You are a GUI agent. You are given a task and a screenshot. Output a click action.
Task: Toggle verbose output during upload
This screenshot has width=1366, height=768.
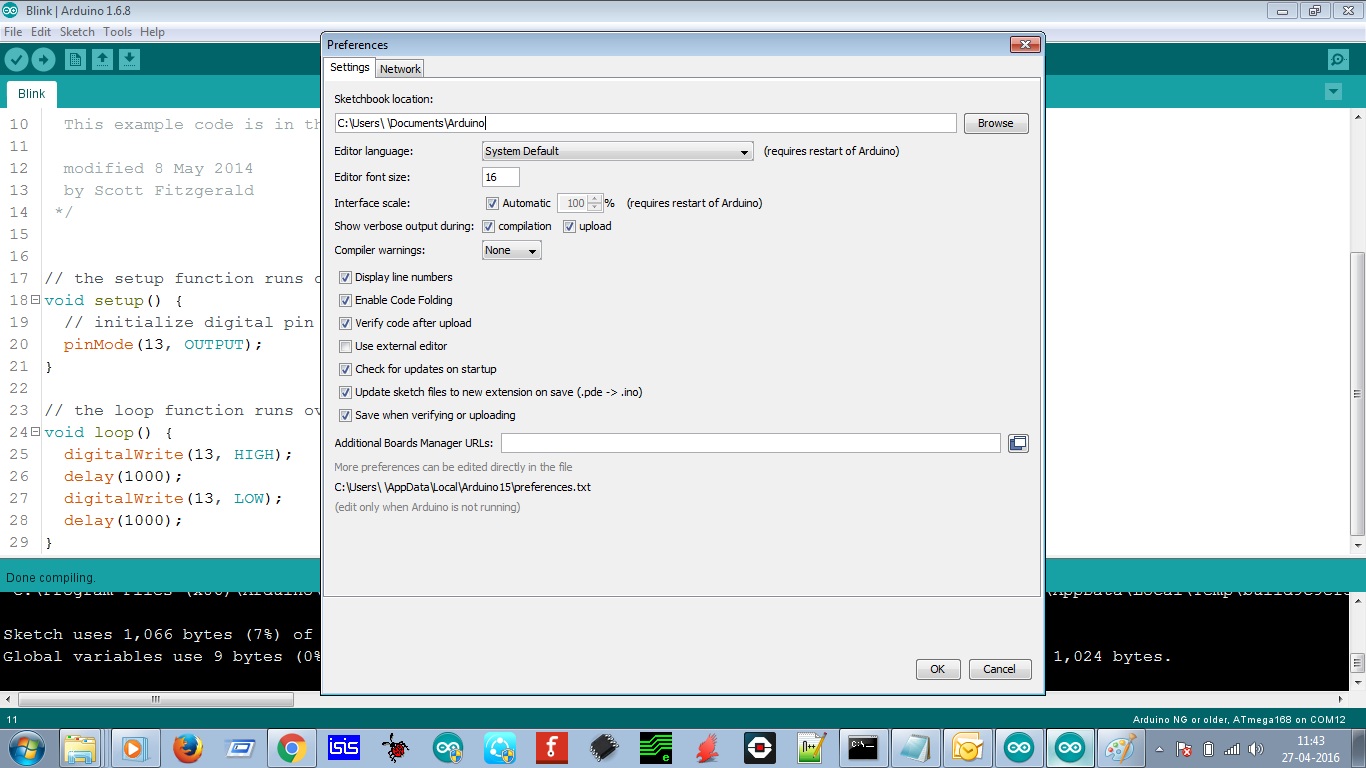point(569,226)
